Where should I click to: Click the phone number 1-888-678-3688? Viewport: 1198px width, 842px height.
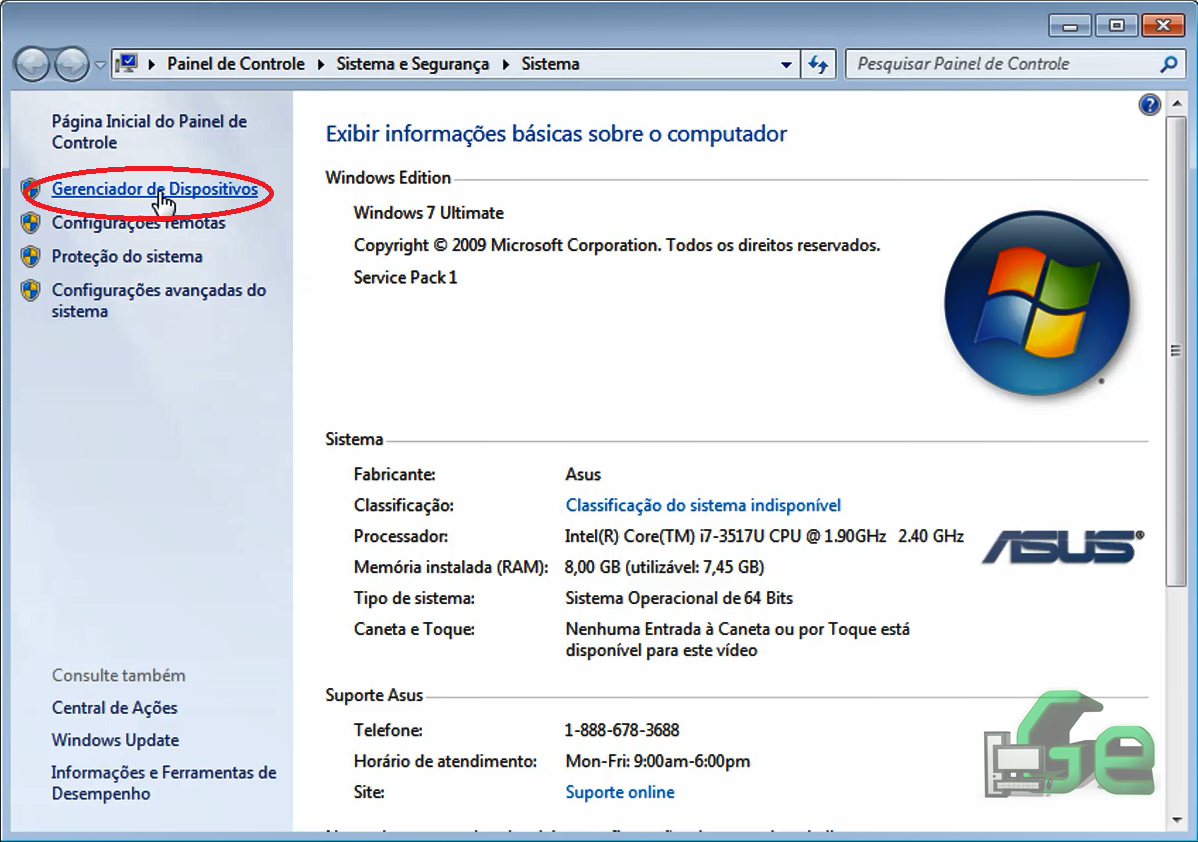pos(622,730)
